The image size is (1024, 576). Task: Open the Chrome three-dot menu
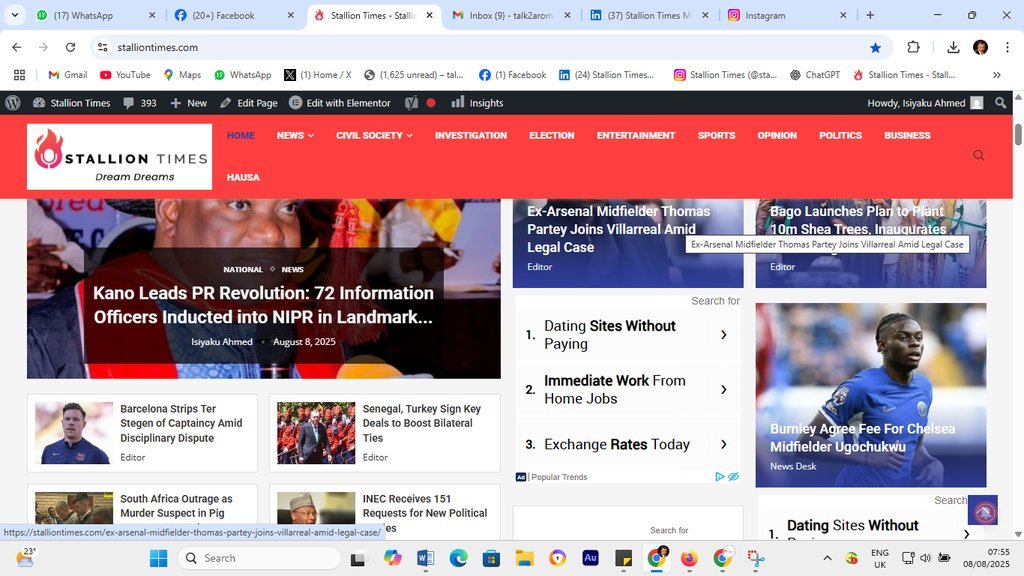(x=1007, y=47)
